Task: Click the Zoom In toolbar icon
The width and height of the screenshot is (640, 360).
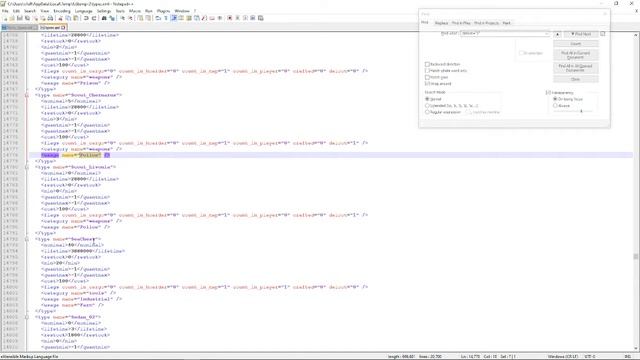Action: point(122,18)
